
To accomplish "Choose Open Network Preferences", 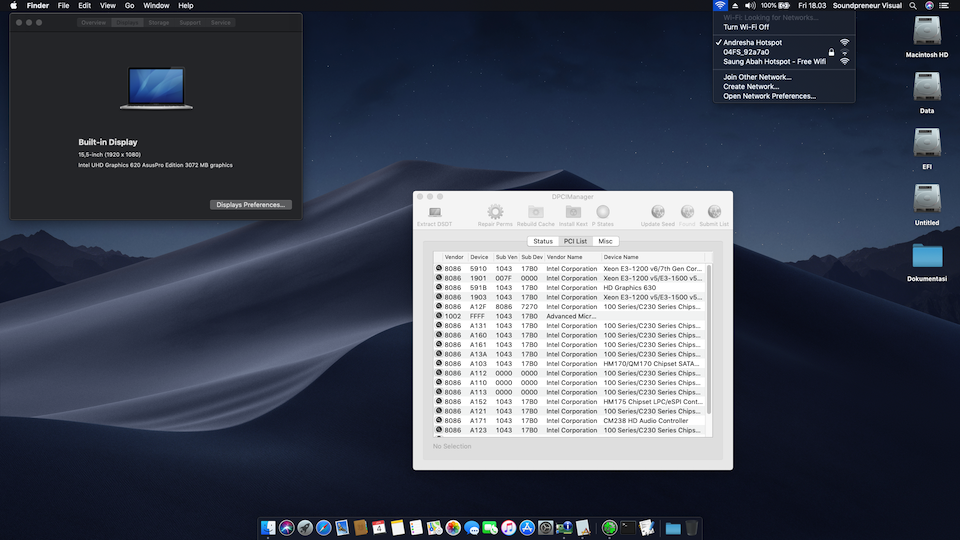I will [769, 96].
